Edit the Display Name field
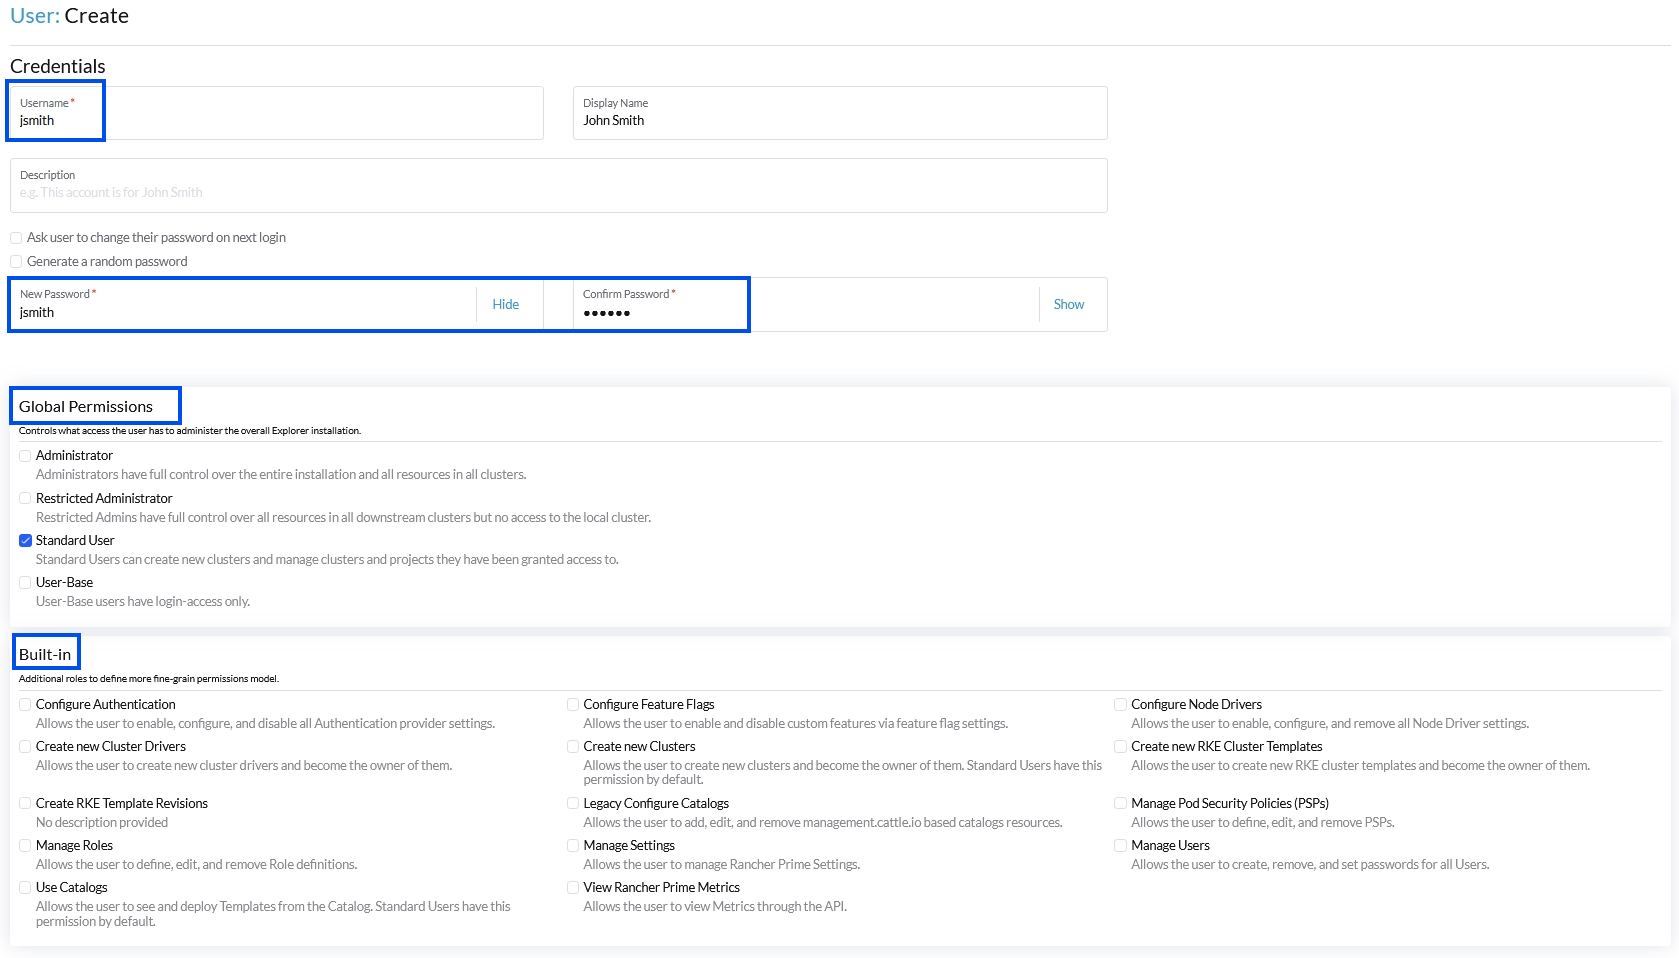This screenshot has height=958, width=1679. point(840,113)
